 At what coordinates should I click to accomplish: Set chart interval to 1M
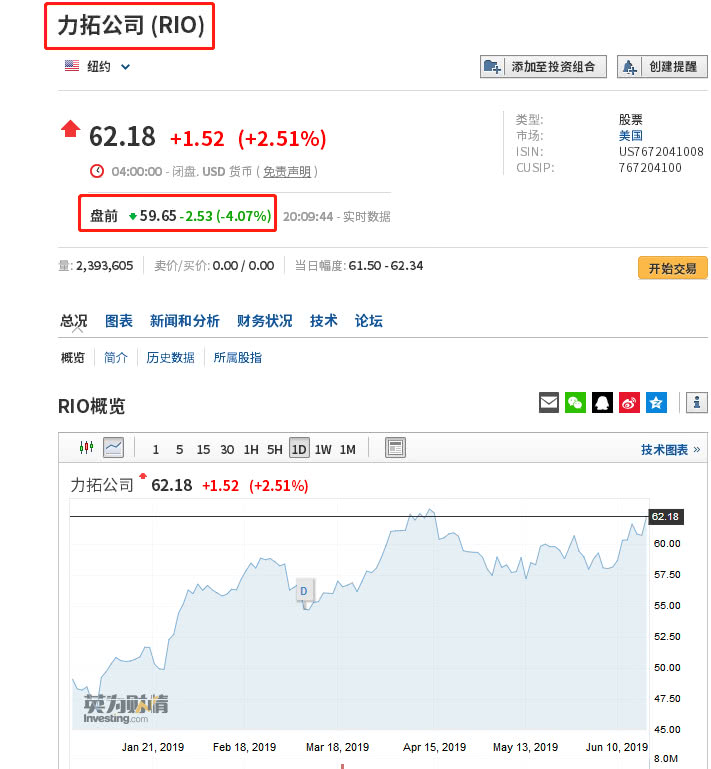click(x=348, y=449)
